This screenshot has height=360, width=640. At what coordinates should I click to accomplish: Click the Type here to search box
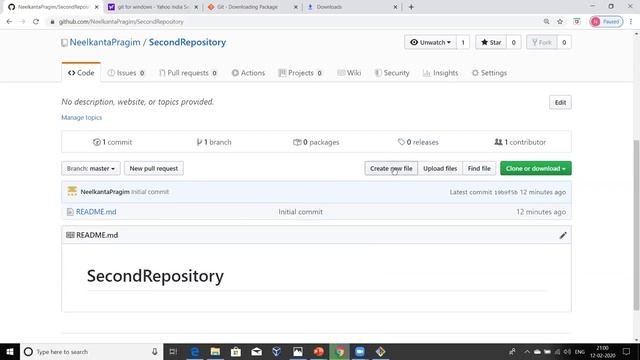coord(91,351)
